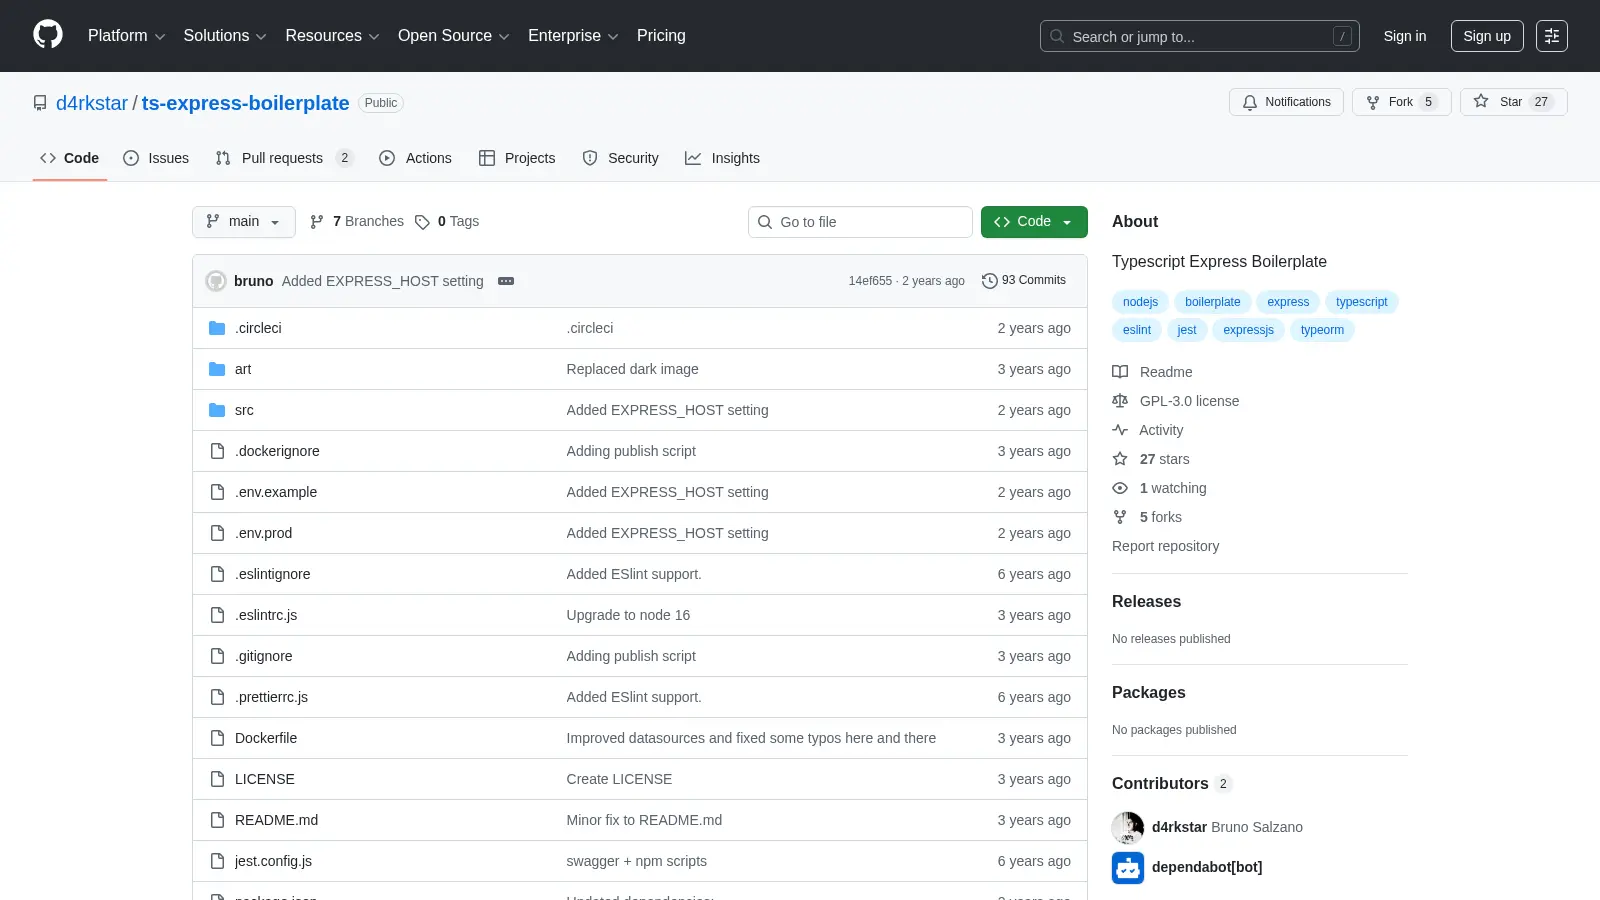1600x900 pixels.
Task: Open the Releases section heading
Action: pyautogui.click(x=1146, y=601)
